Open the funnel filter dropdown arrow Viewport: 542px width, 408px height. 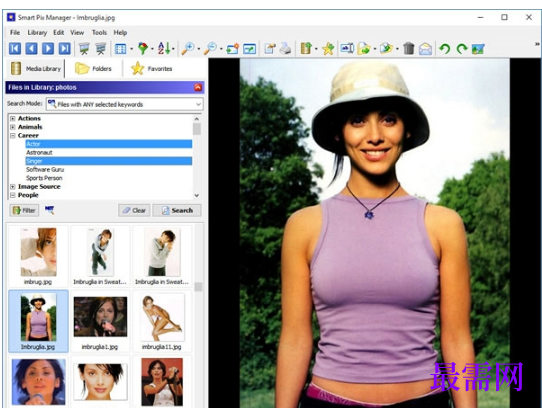(x=152, y=49)
